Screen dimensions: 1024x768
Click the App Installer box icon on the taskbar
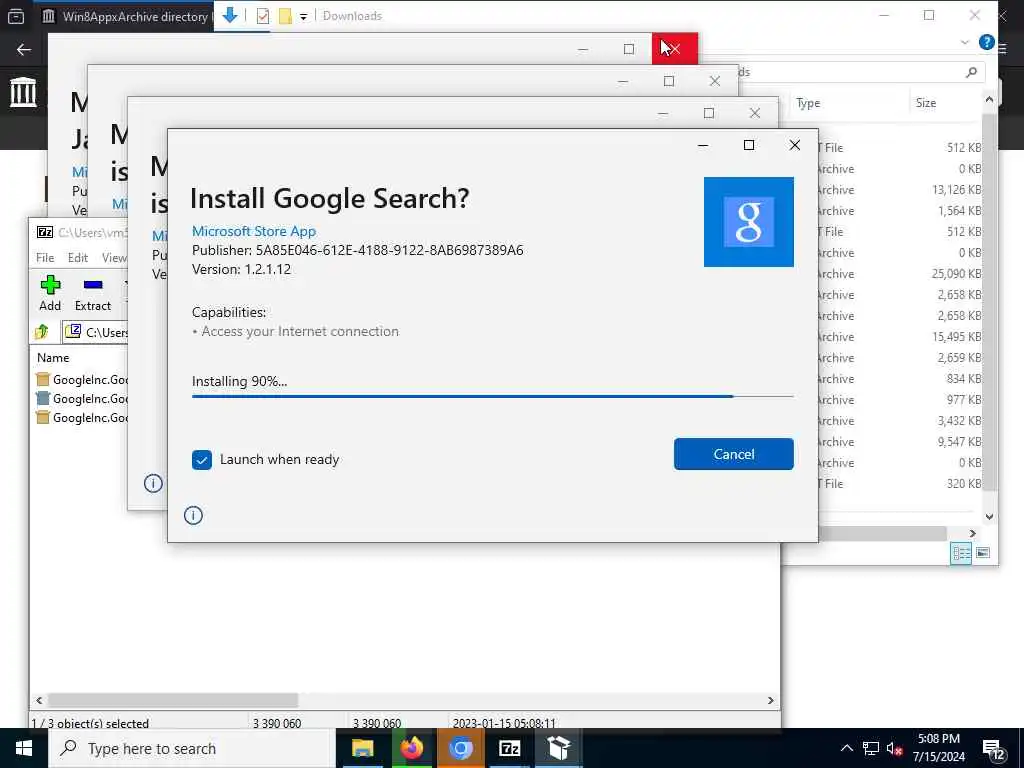558,748
